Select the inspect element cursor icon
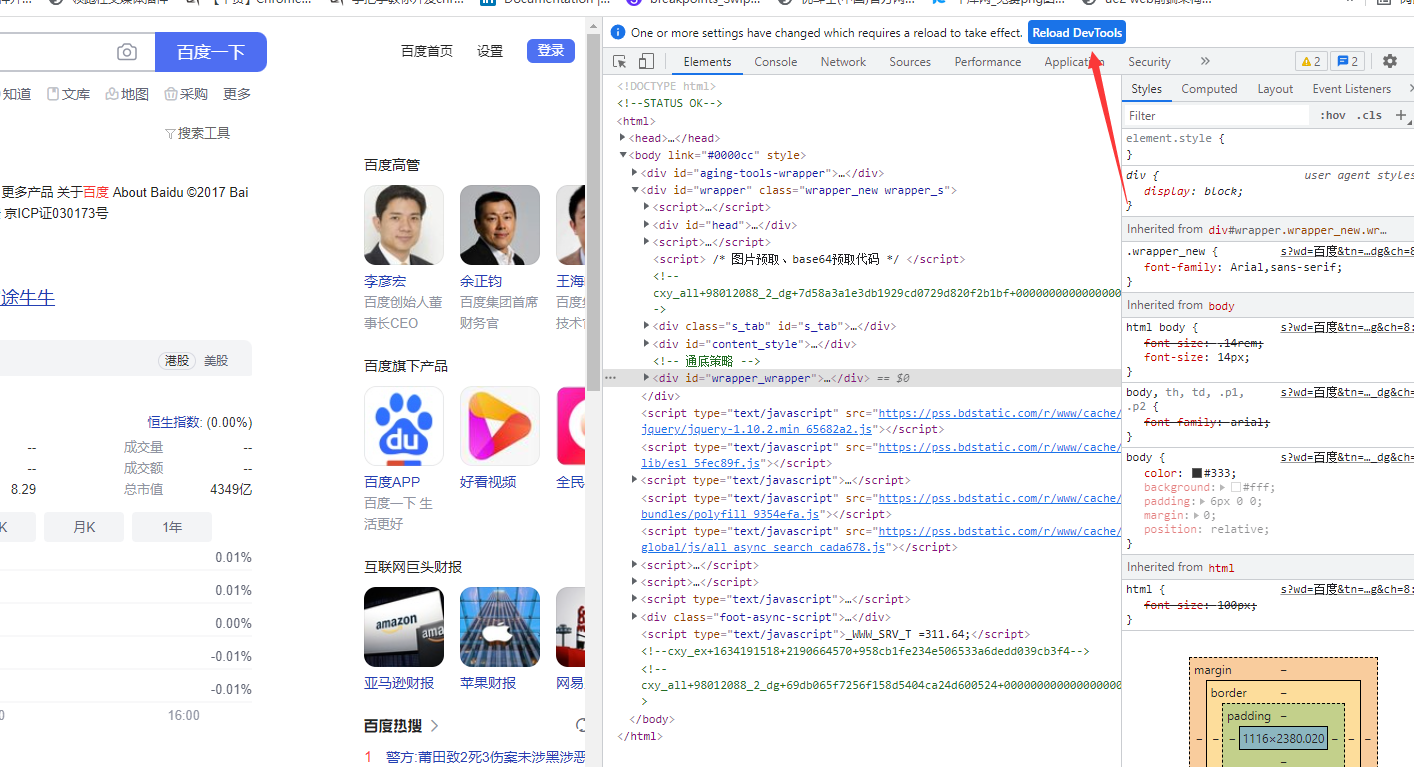 click(x=619, y=61)
